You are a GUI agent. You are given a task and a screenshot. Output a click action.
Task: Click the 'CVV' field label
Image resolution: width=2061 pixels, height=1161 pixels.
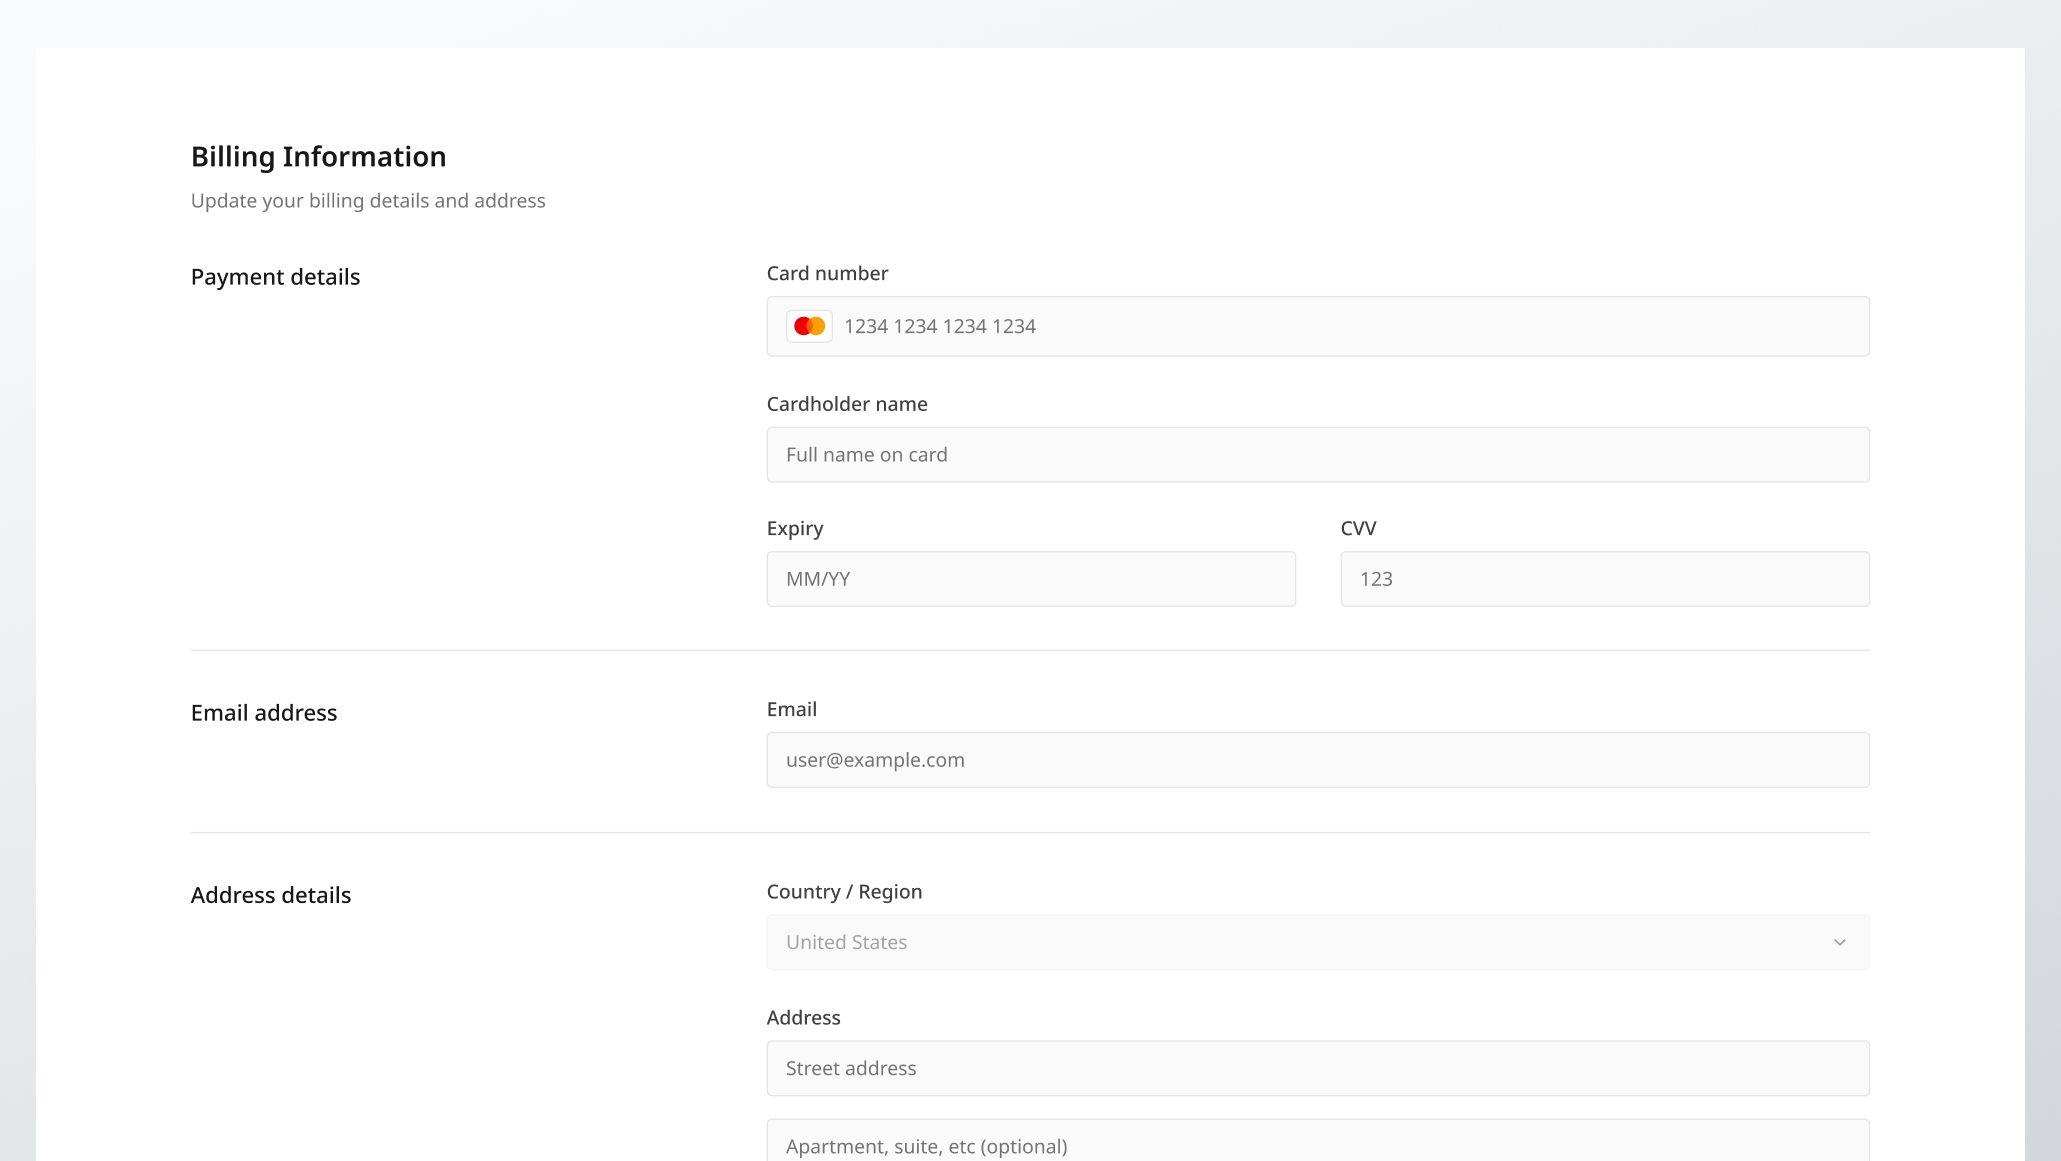tap(1358, 528)
